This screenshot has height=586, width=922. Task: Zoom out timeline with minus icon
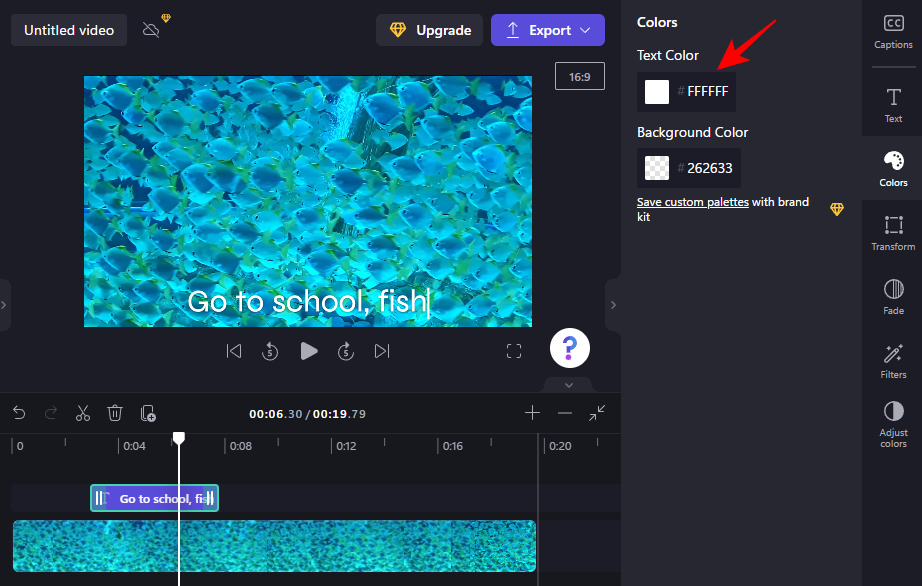pyautogui.click(x=565, y=413)
